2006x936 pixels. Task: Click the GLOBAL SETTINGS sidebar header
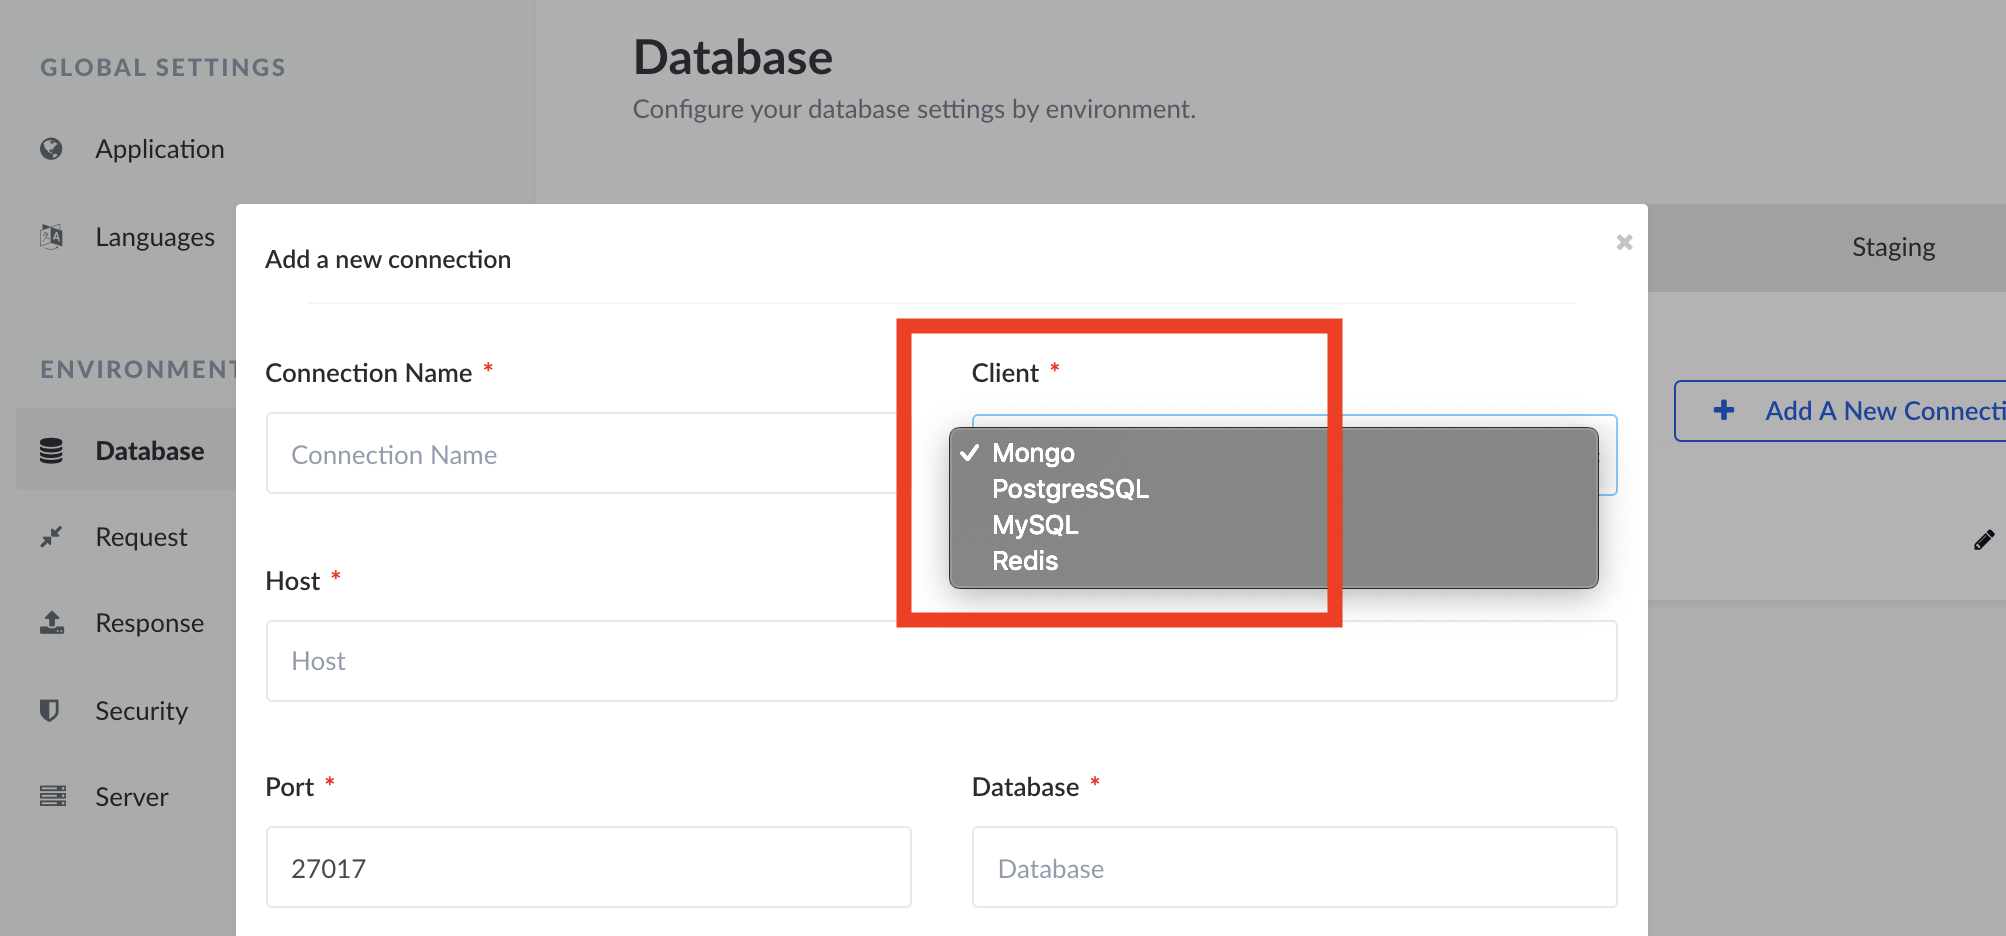click(163, 67)
